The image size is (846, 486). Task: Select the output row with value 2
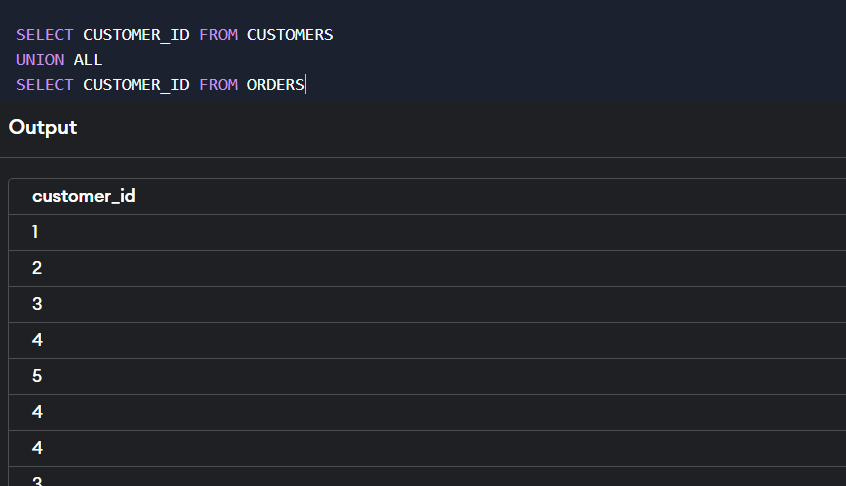(427, 269)
